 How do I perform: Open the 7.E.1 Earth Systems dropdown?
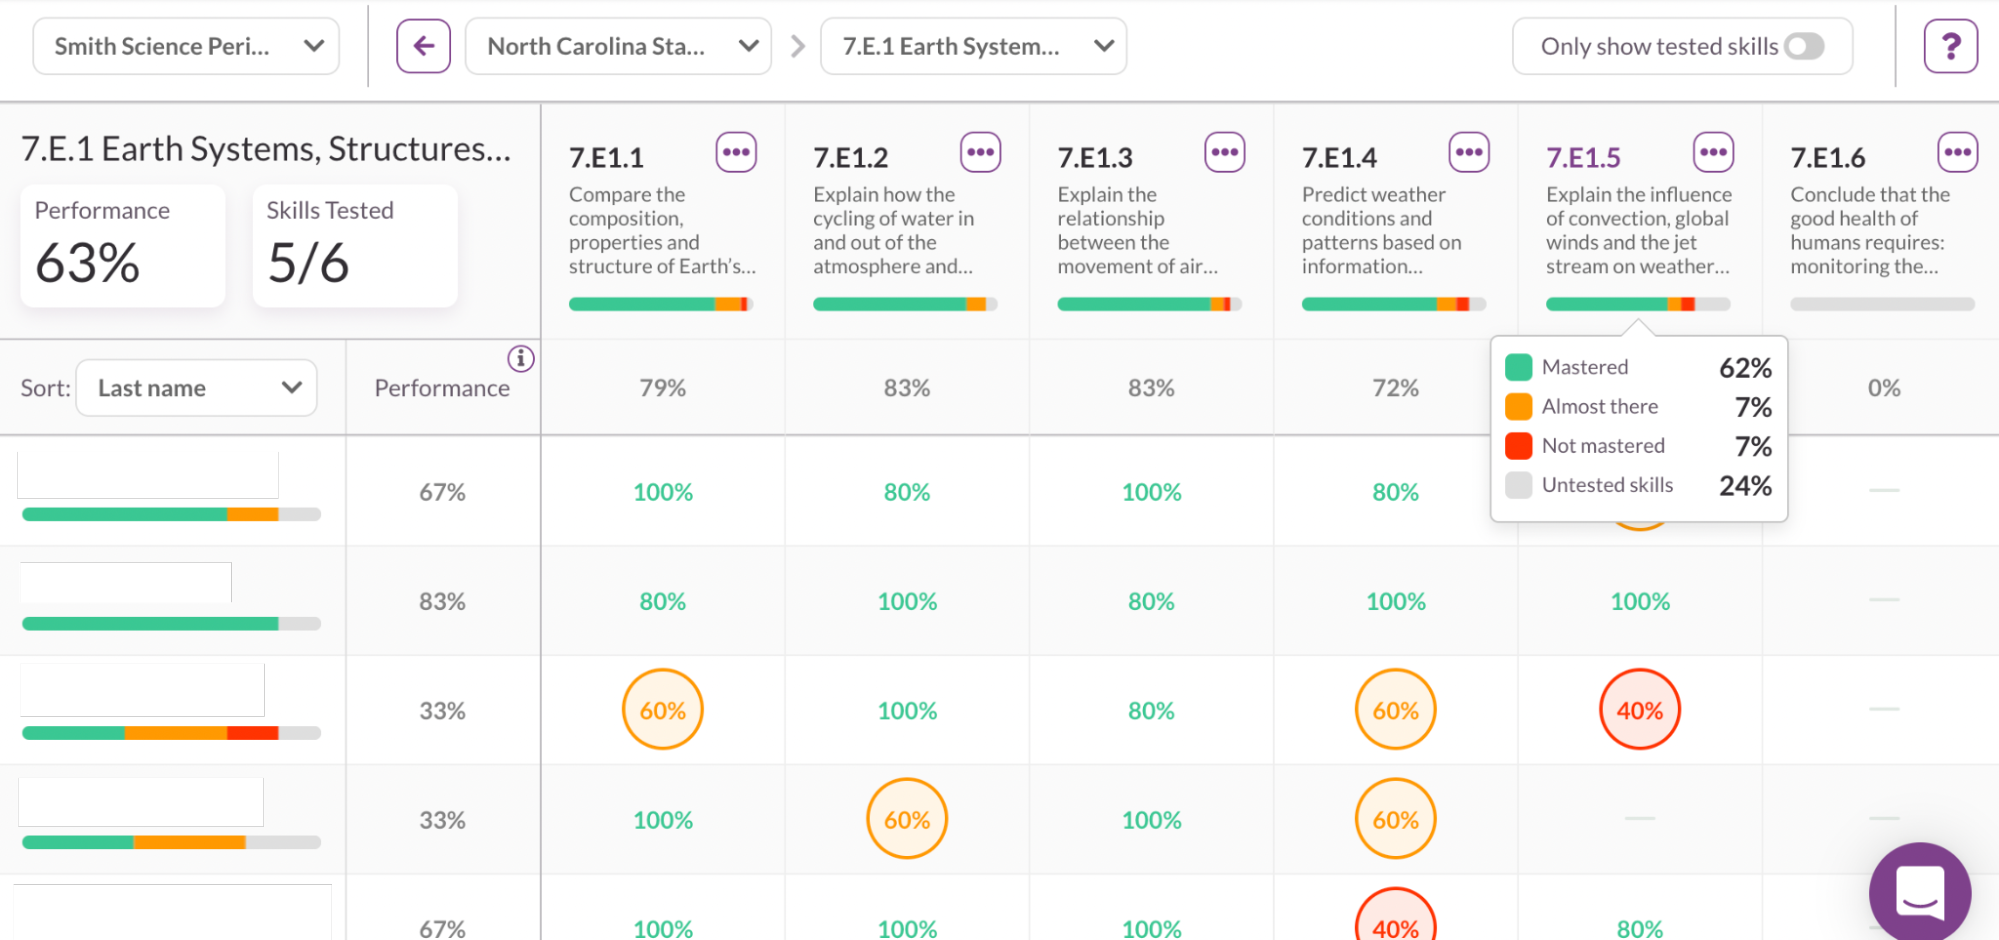tap(973, 46)
